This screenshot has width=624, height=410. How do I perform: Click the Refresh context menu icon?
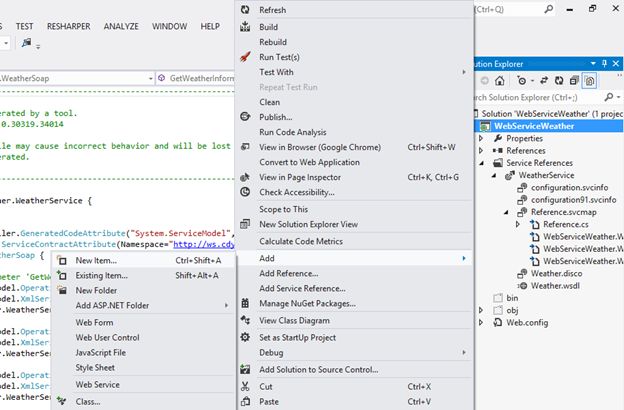tap(245, 10)
